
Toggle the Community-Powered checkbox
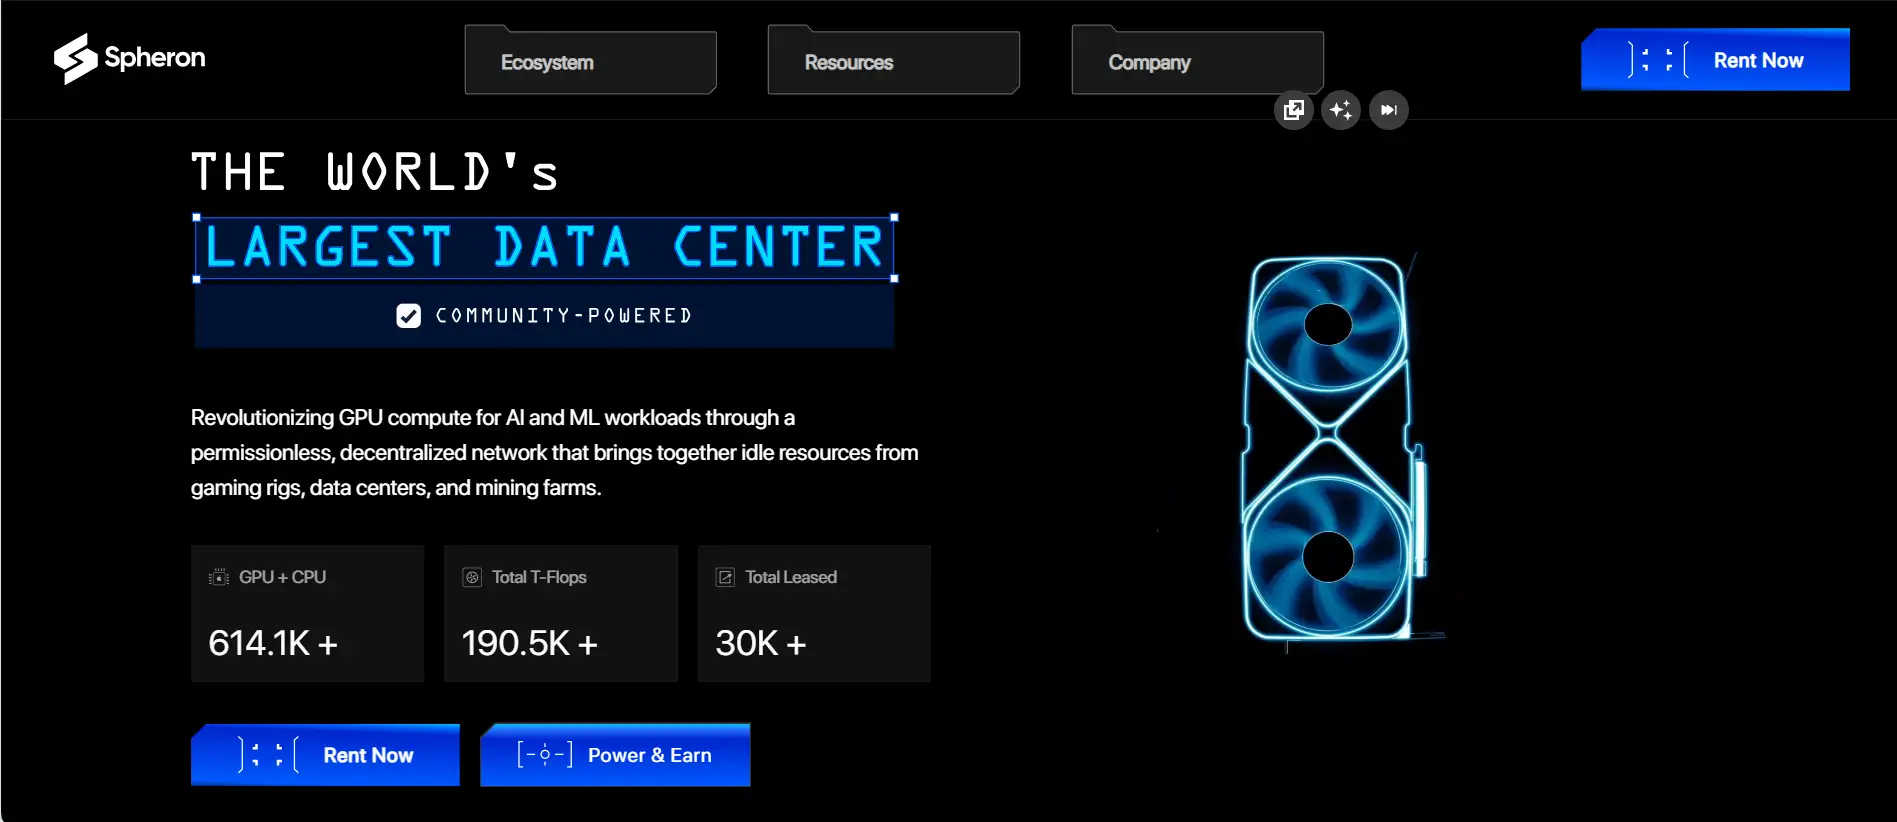408,316
